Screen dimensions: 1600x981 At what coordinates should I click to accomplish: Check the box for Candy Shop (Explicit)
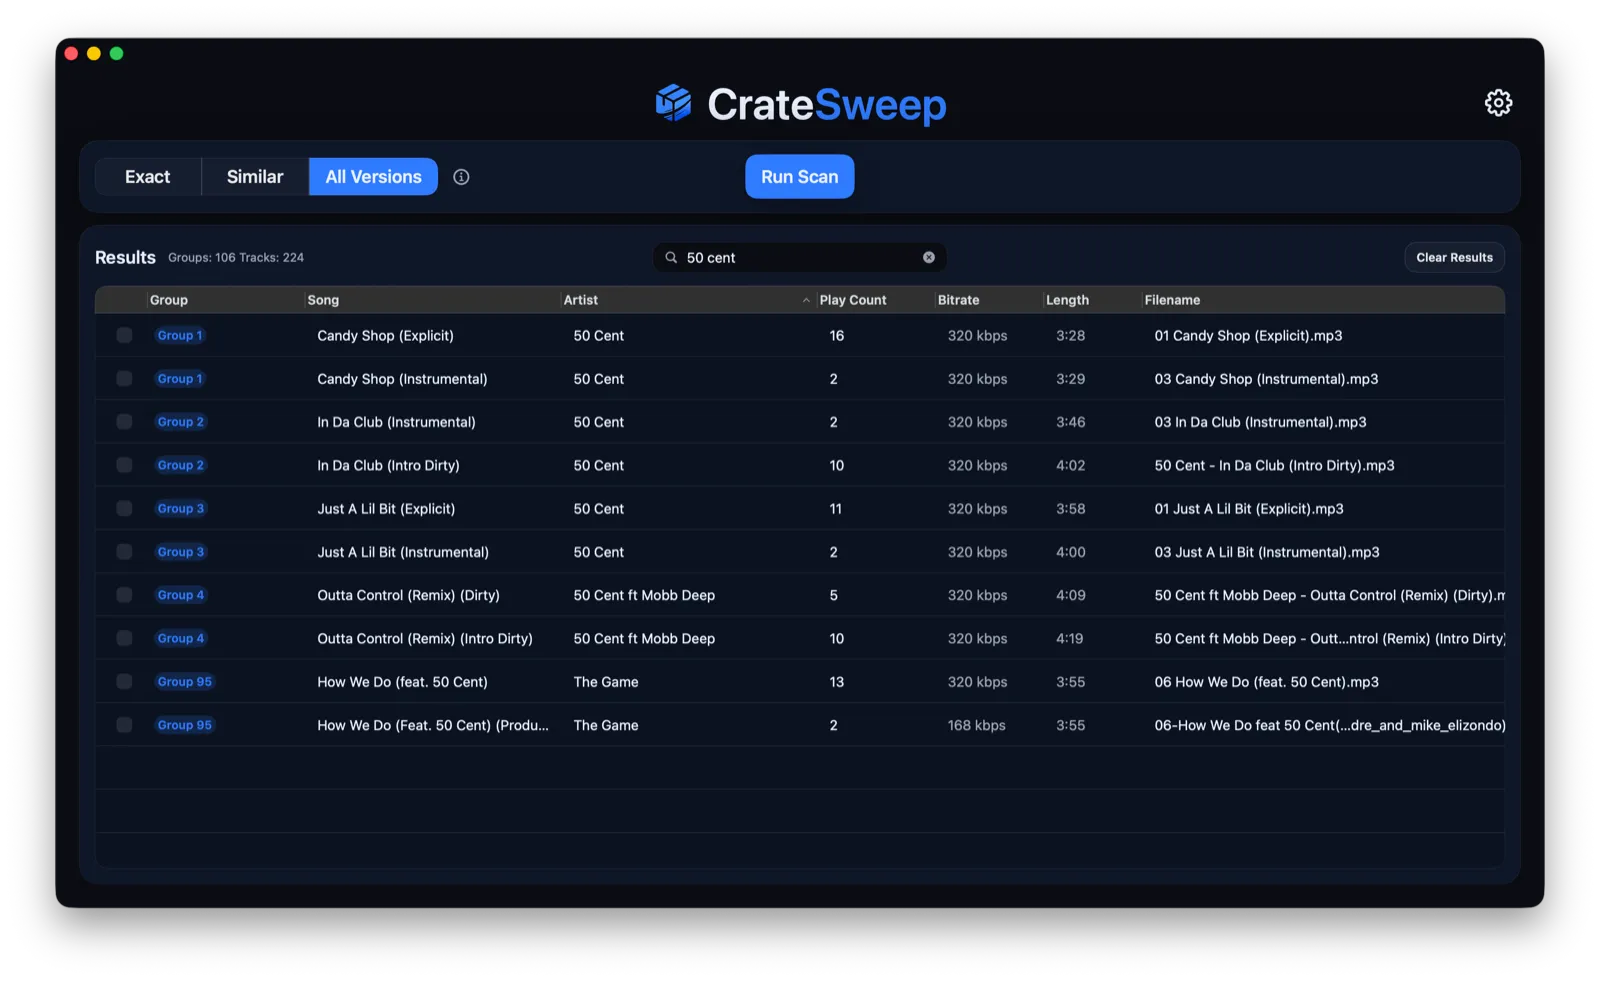[124, 335]
